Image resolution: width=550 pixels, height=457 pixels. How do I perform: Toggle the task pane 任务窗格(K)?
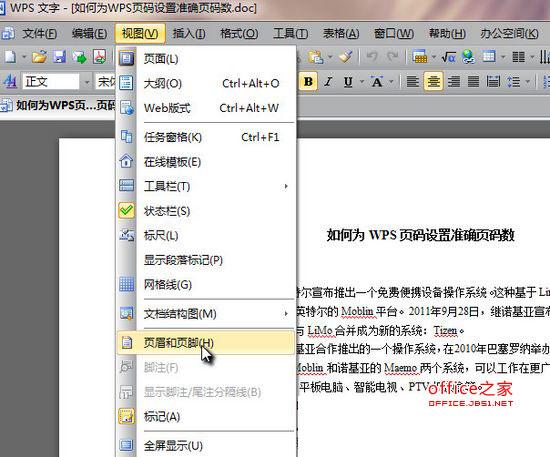[207, 137]
